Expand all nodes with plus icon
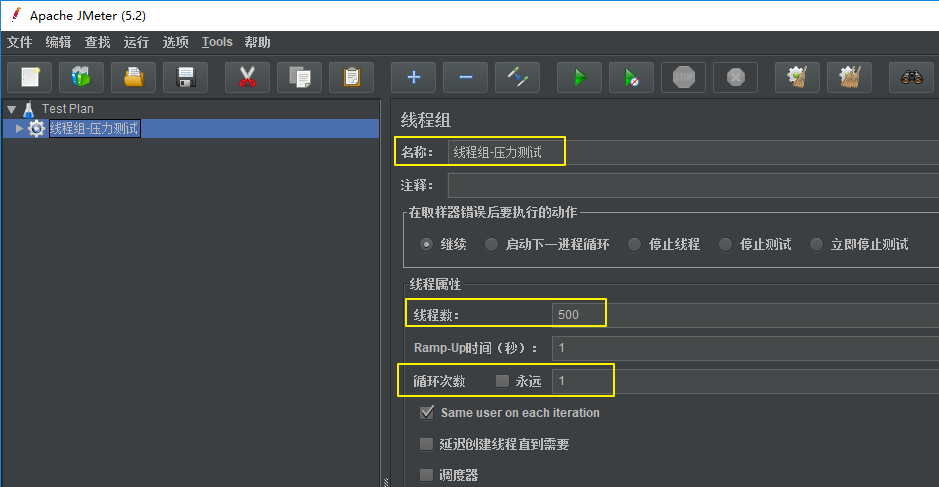This screenshot has width=939, height=487. pos(413,77)
